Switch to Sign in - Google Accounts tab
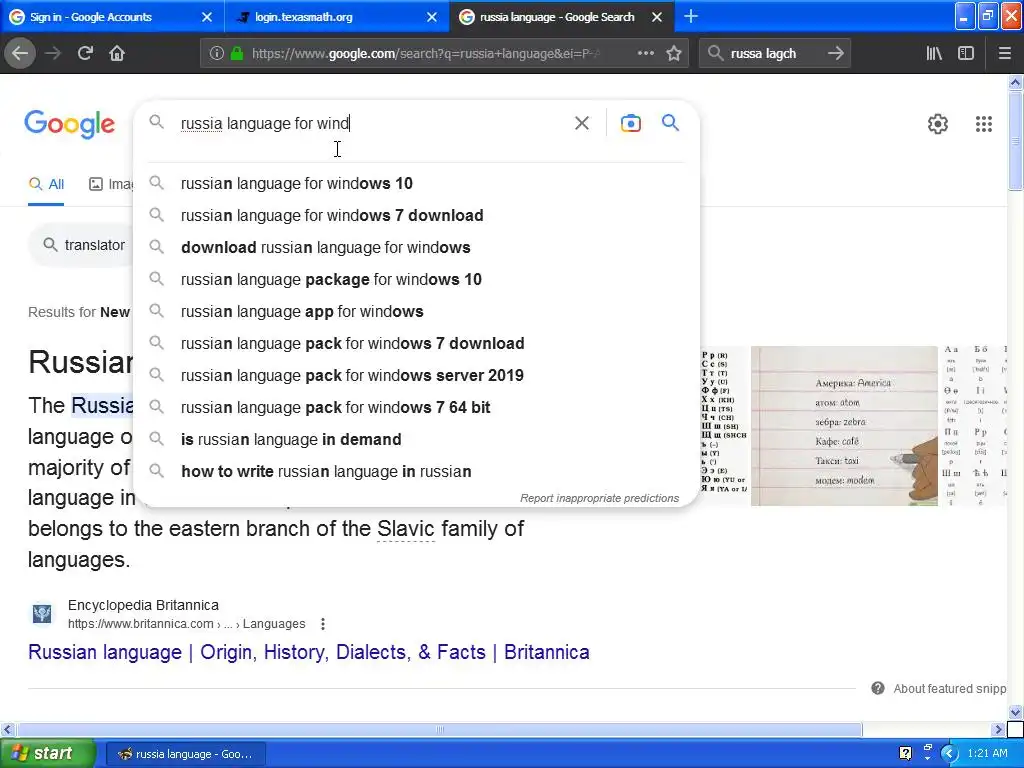Image resolution: width=1024 pixels, height=768 pixels. pos(111,17)
